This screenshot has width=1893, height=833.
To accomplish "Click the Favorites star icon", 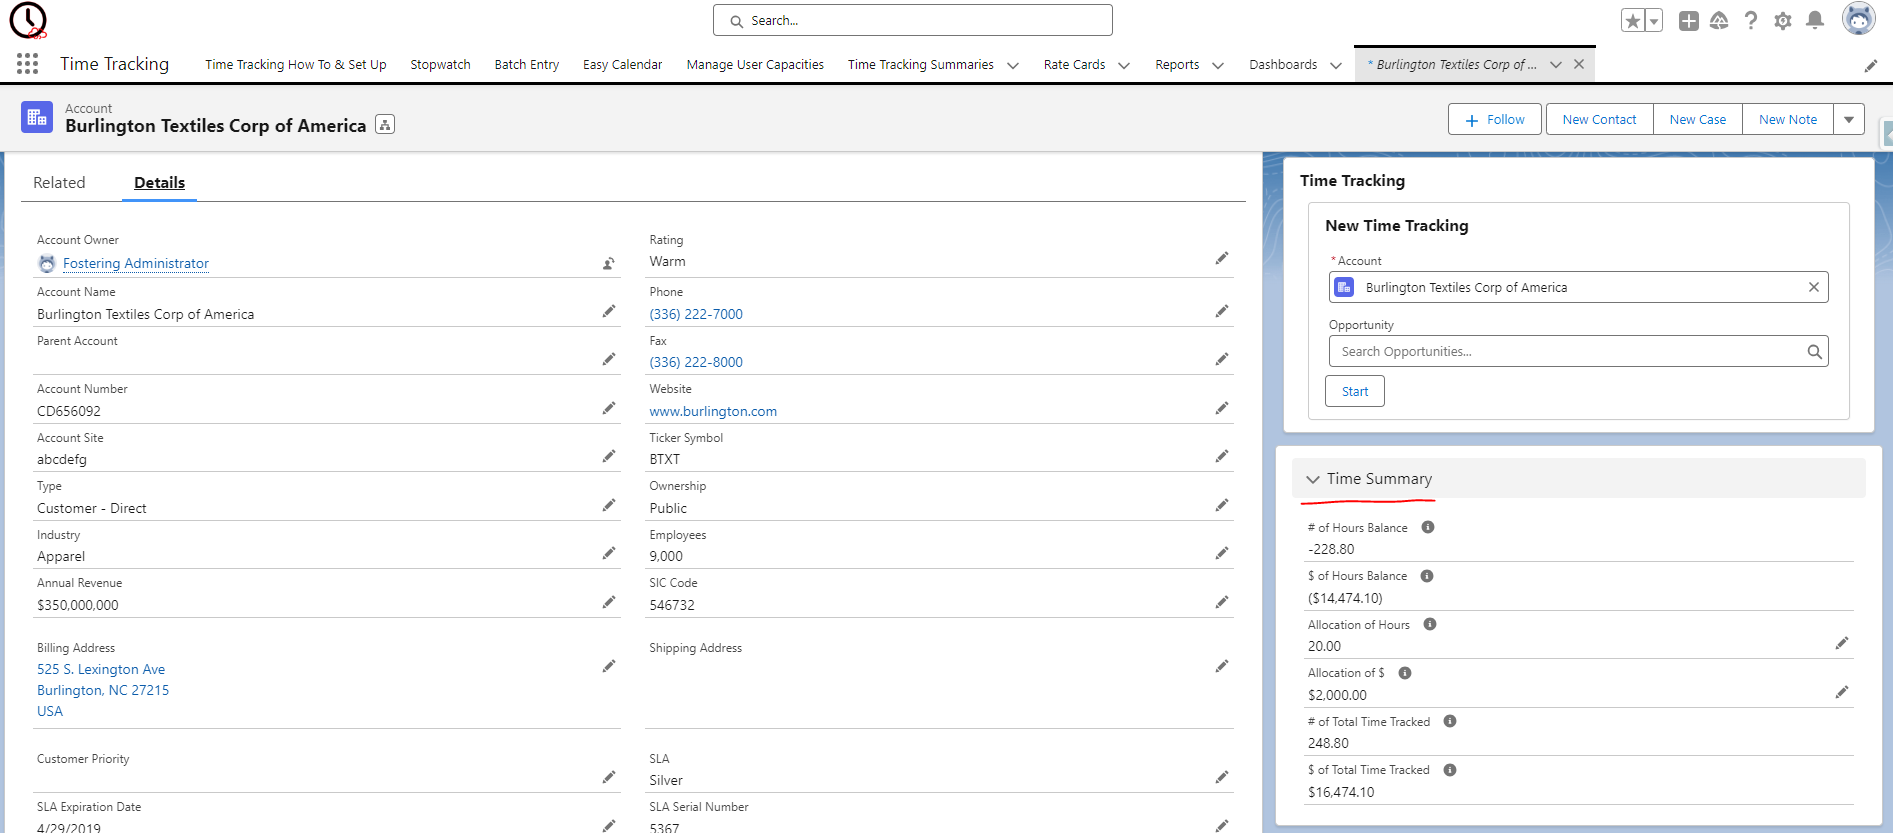I will [1633, 21].
